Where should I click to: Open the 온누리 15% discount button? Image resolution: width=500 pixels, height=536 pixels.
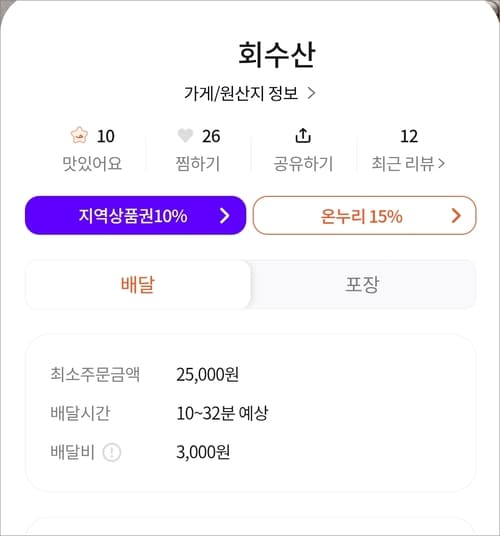pos(364,215)
